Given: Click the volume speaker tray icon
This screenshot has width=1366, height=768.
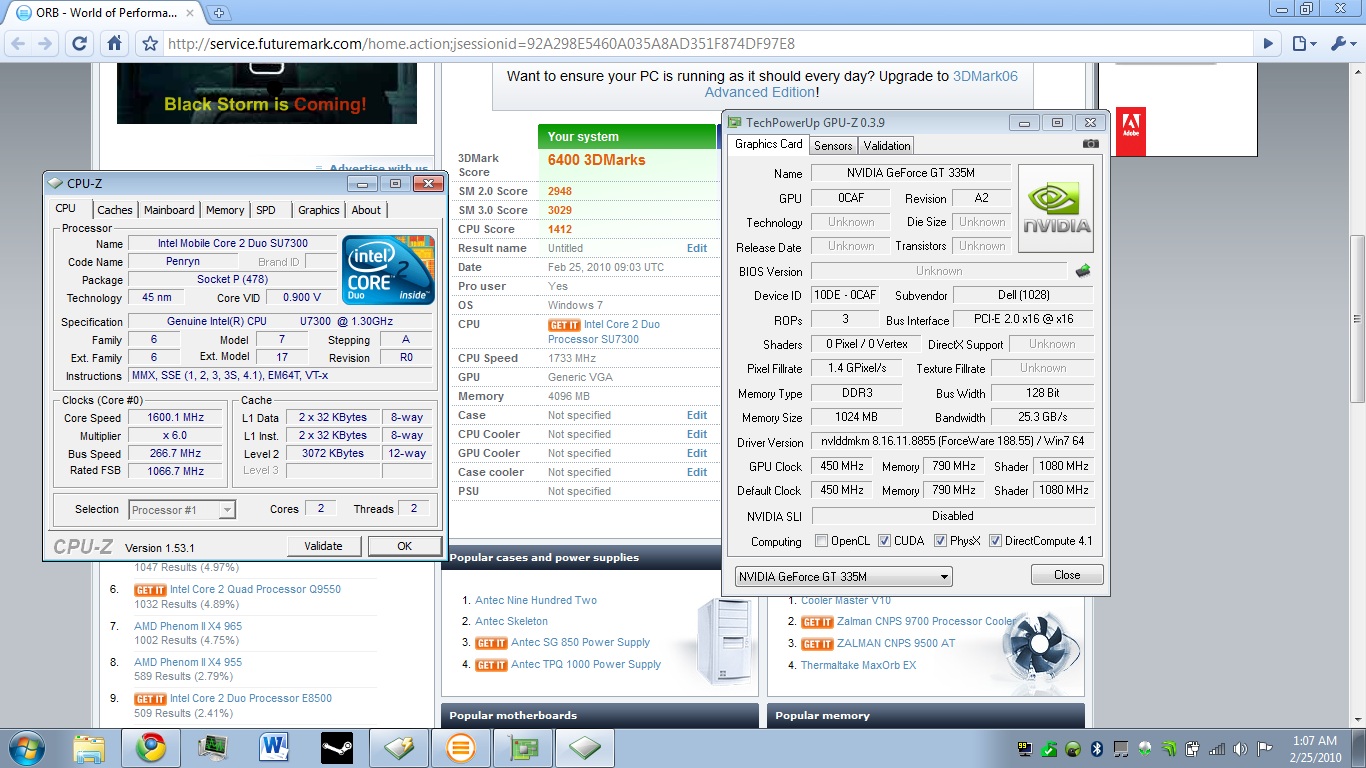Looking at the screenshot, I should pyautogui.click(x=1241, y=748).
